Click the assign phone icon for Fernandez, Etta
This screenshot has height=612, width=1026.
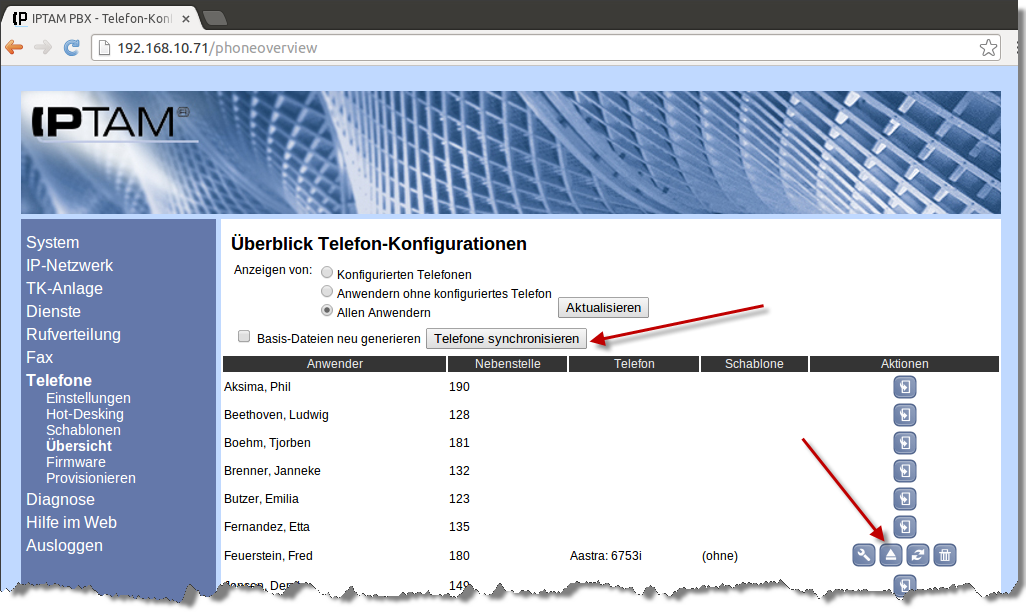click(x=904, y=526)
